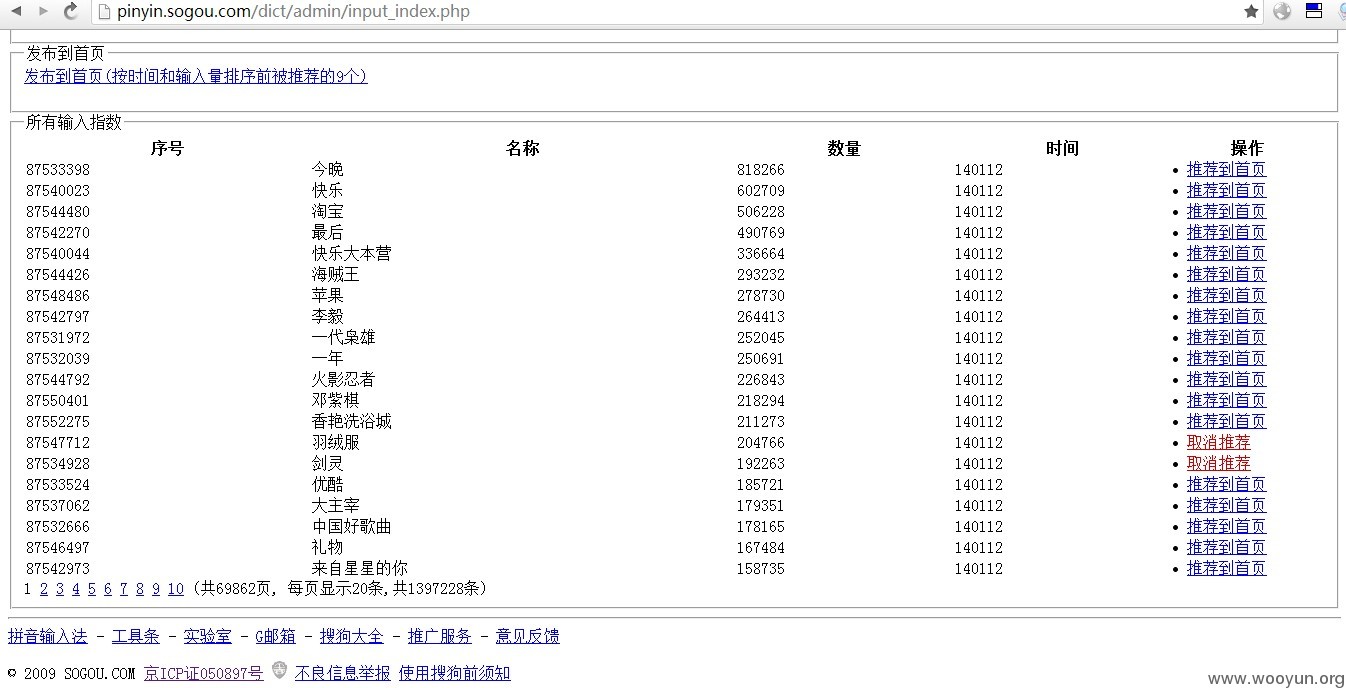Go to page 8 of results
This screenshot has height=688, width=1346.
pyautogui.click(x=140, y=589)
